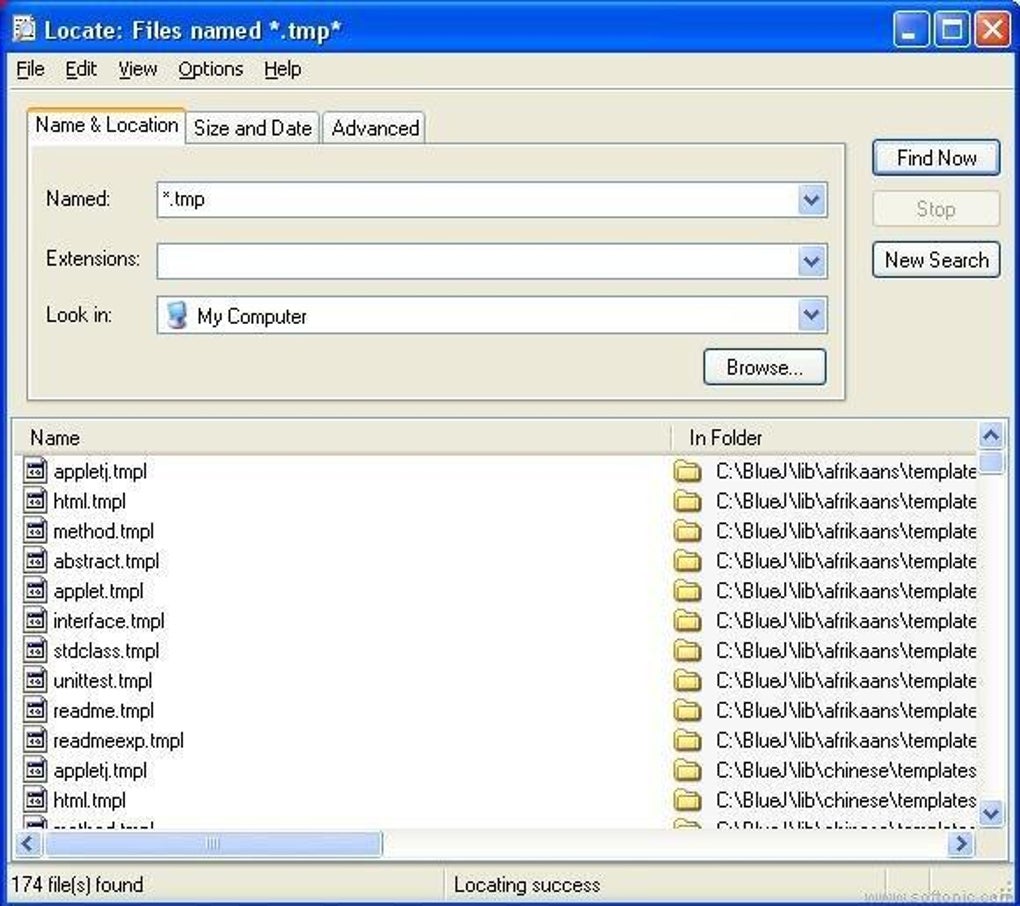Click the readmeexp.tmpl file icon
Viewport: 1020px width, 906px height.
(35, 739)
